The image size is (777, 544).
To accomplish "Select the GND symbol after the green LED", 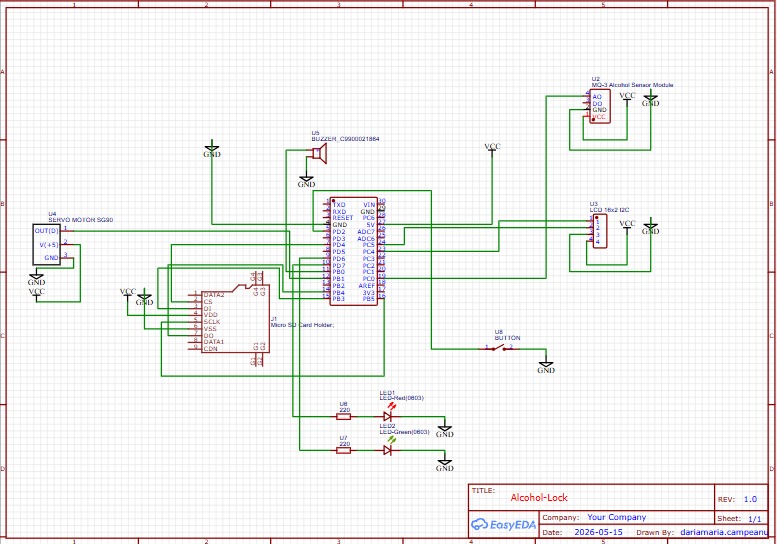I will coord(444,465).
